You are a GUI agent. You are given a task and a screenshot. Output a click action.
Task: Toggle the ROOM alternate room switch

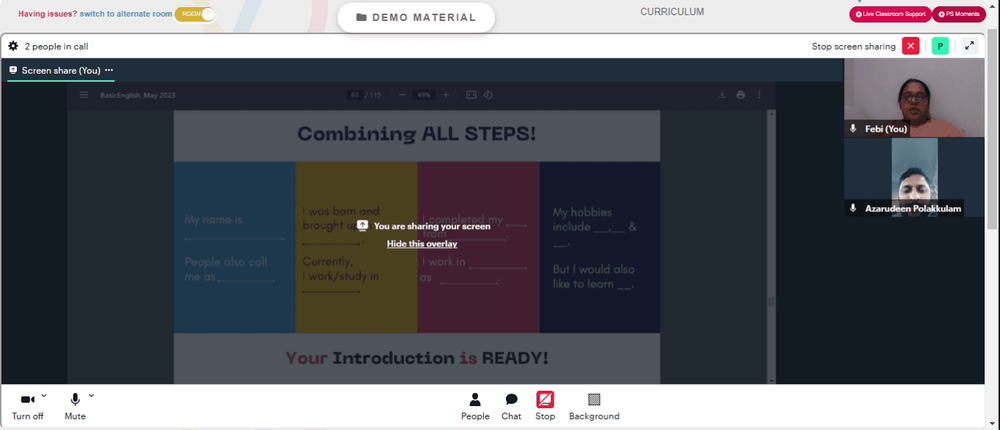[194, 14]
